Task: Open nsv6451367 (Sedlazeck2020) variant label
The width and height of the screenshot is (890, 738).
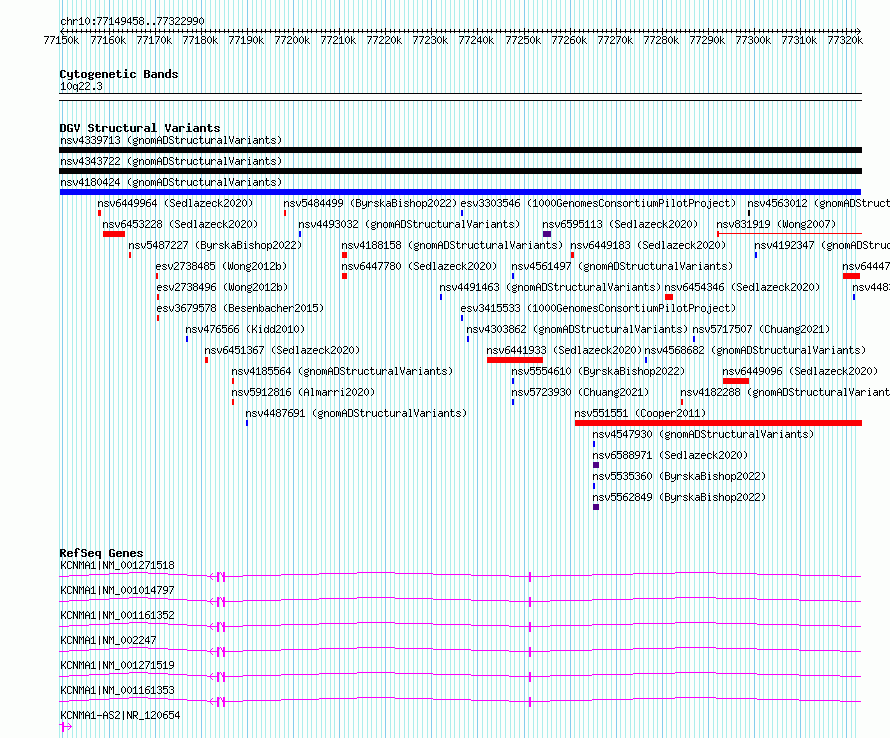Action: [282, 350]
